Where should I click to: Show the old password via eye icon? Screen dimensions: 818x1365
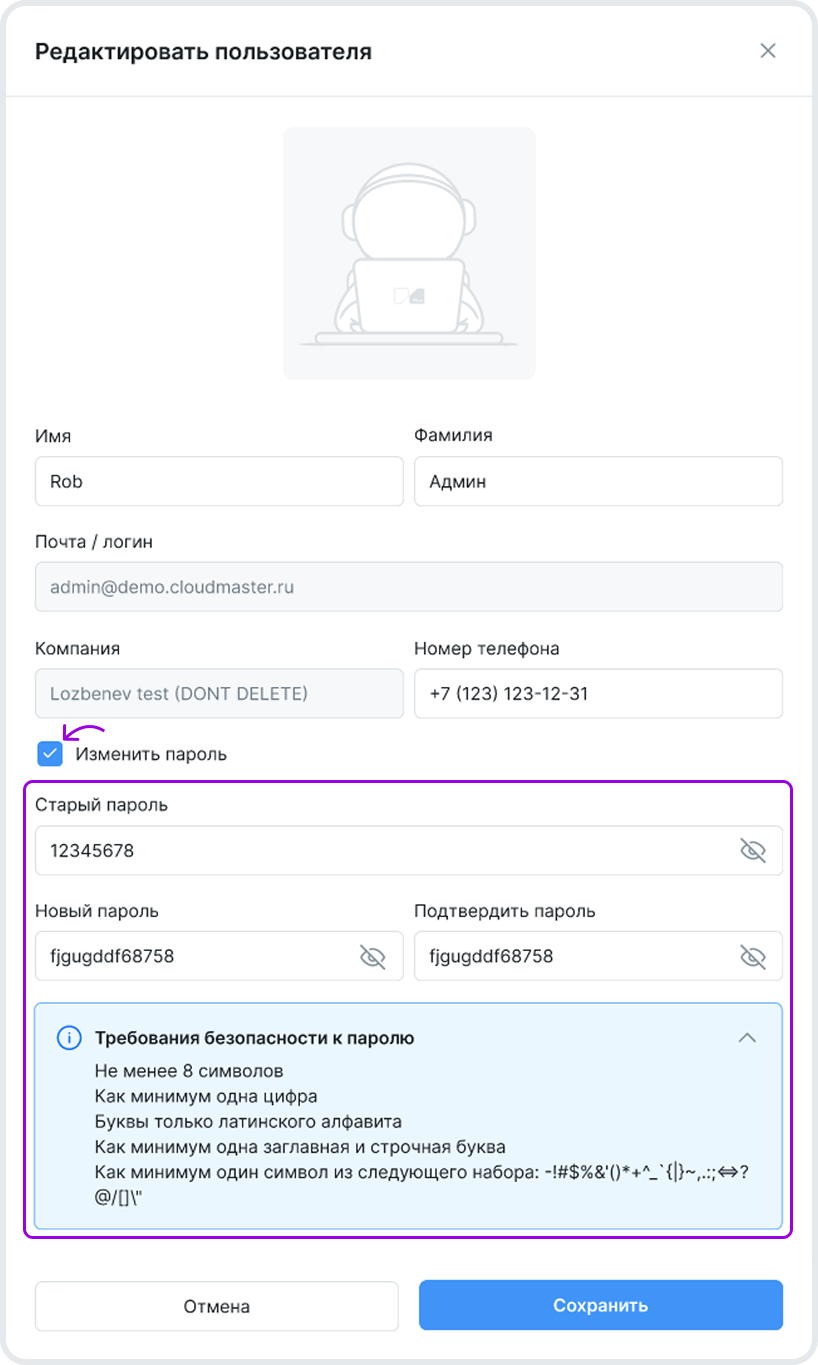point(752,851)
